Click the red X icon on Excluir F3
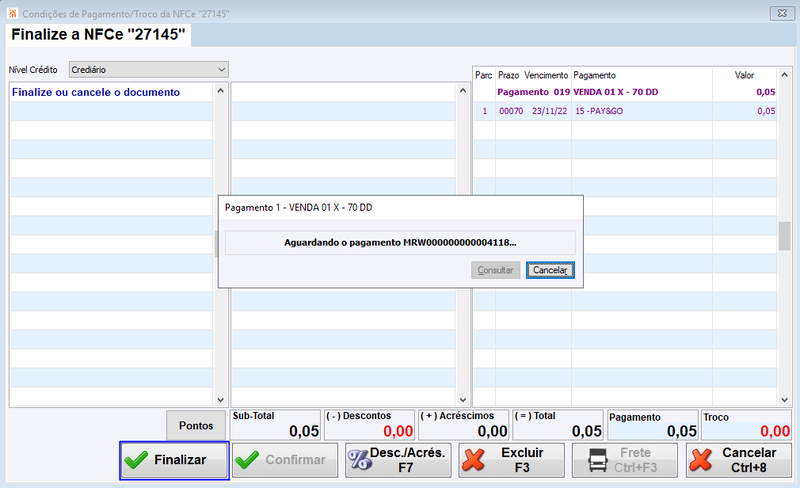This screenshot has width=800, height=488. 473,460
